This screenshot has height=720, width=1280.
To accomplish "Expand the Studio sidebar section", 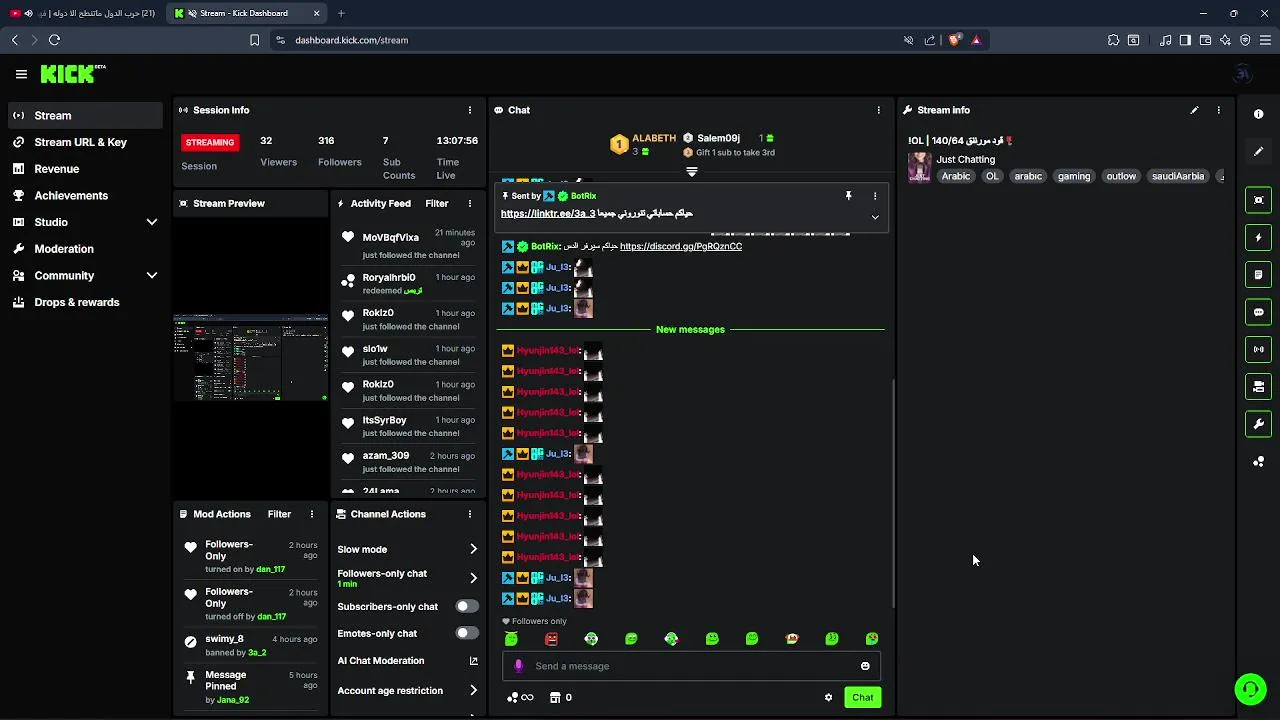I will pos(86,222).
